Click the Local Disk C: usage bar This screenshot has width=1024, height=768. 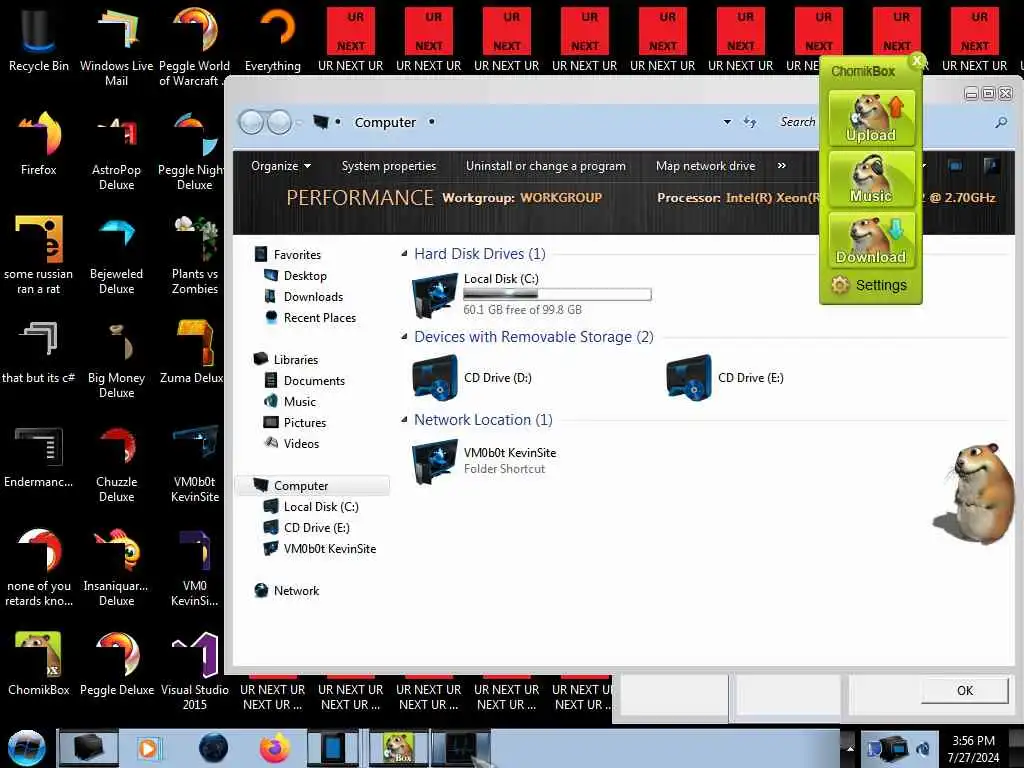pos(557,295)
